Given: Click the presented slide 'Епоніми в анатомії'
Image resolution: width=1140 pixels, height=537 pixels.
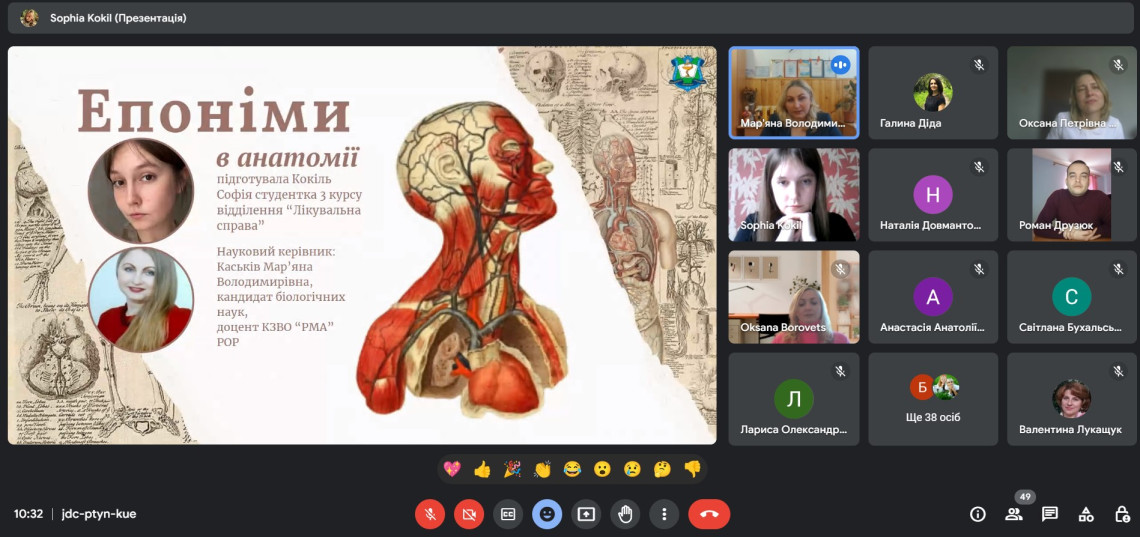Looking at the screenshot, I should tap(362, 246).
